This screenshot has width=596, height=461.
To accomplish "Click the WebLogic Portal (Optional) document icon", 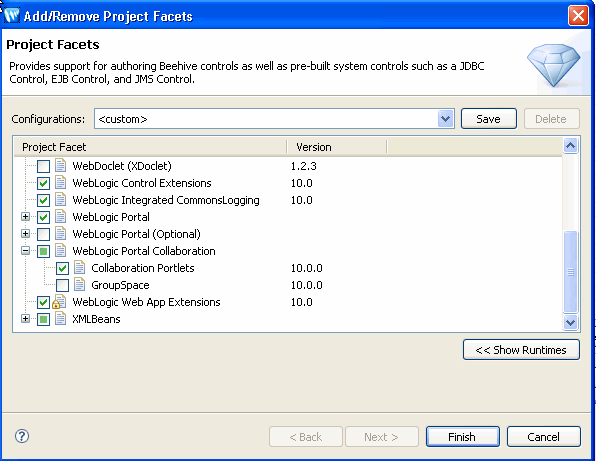I will (60, 233).
